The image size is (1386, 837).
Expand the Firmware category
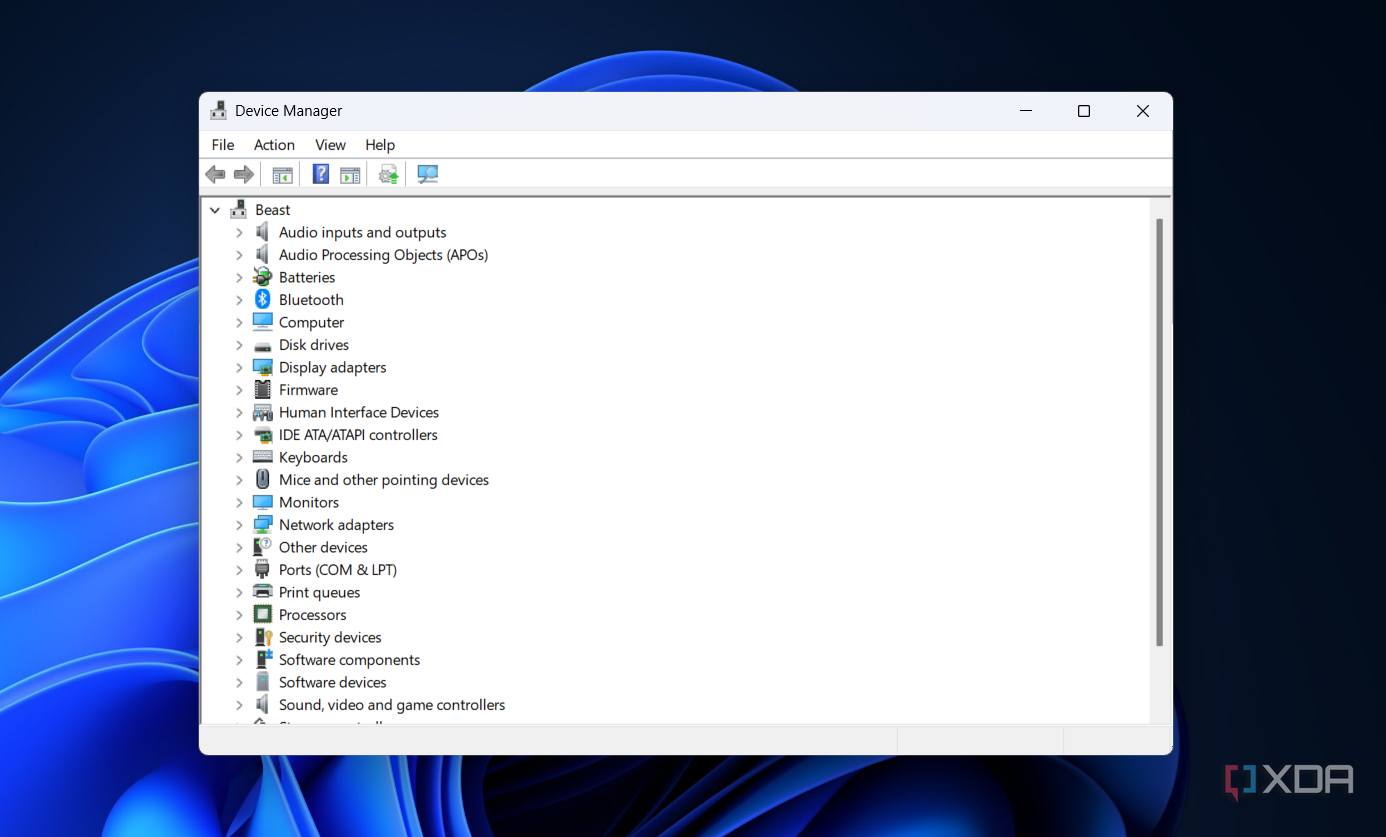239,390
